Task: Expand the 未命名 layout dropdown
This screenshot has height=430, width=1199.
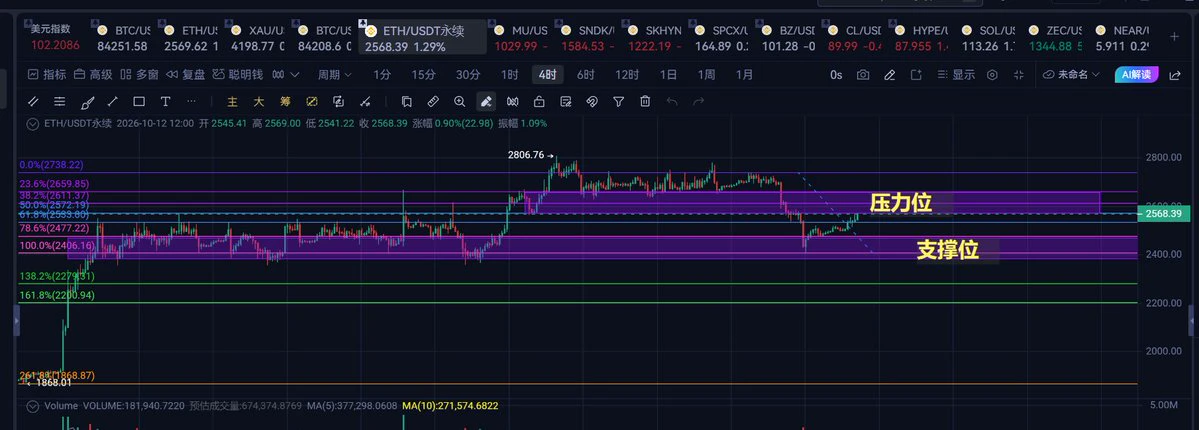Action: (1071, 75)
